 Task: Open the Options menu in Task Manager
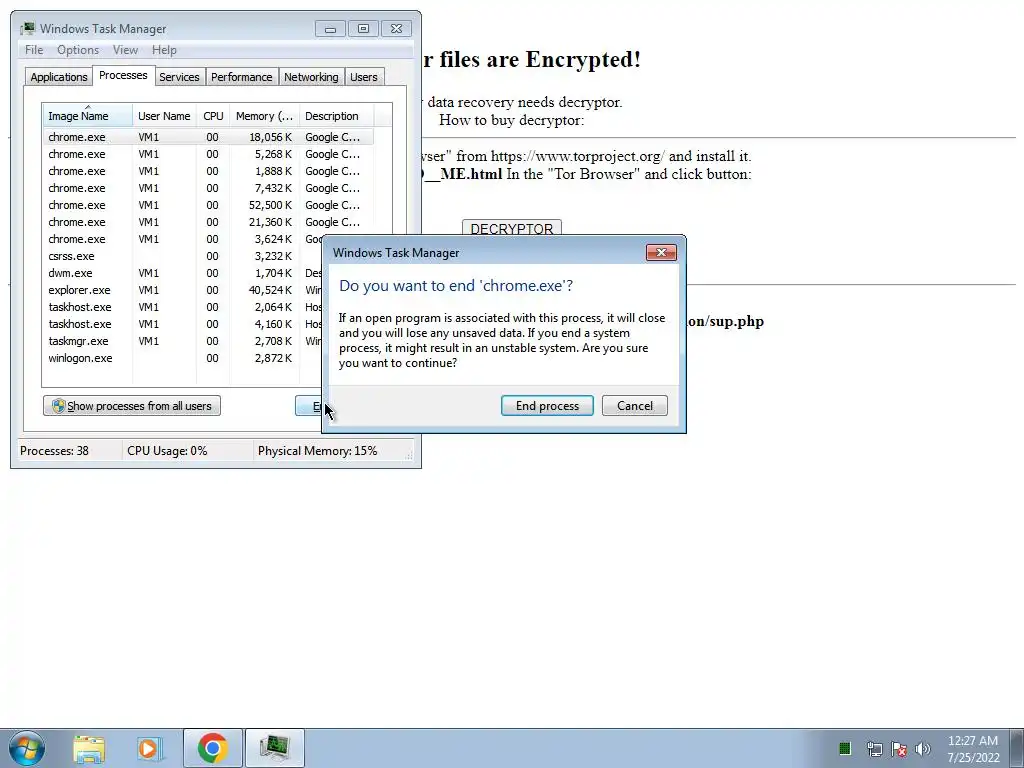78,50
